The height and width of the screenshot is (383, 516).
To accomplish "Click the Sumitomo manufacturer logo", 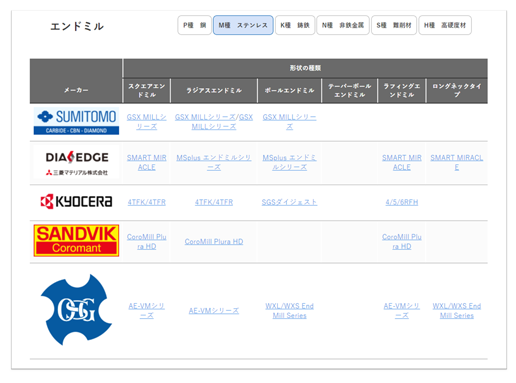I will [76, 121].
